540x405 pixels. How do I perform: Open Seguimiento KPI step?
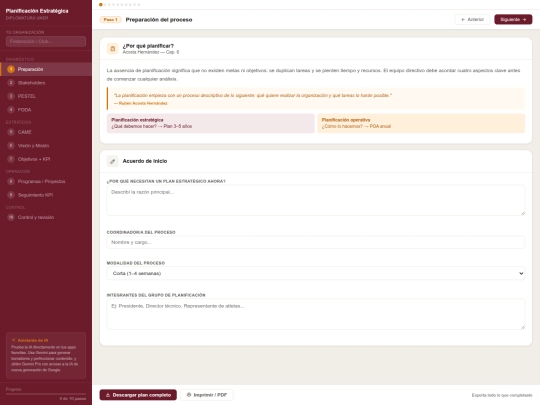pos(46,195)
